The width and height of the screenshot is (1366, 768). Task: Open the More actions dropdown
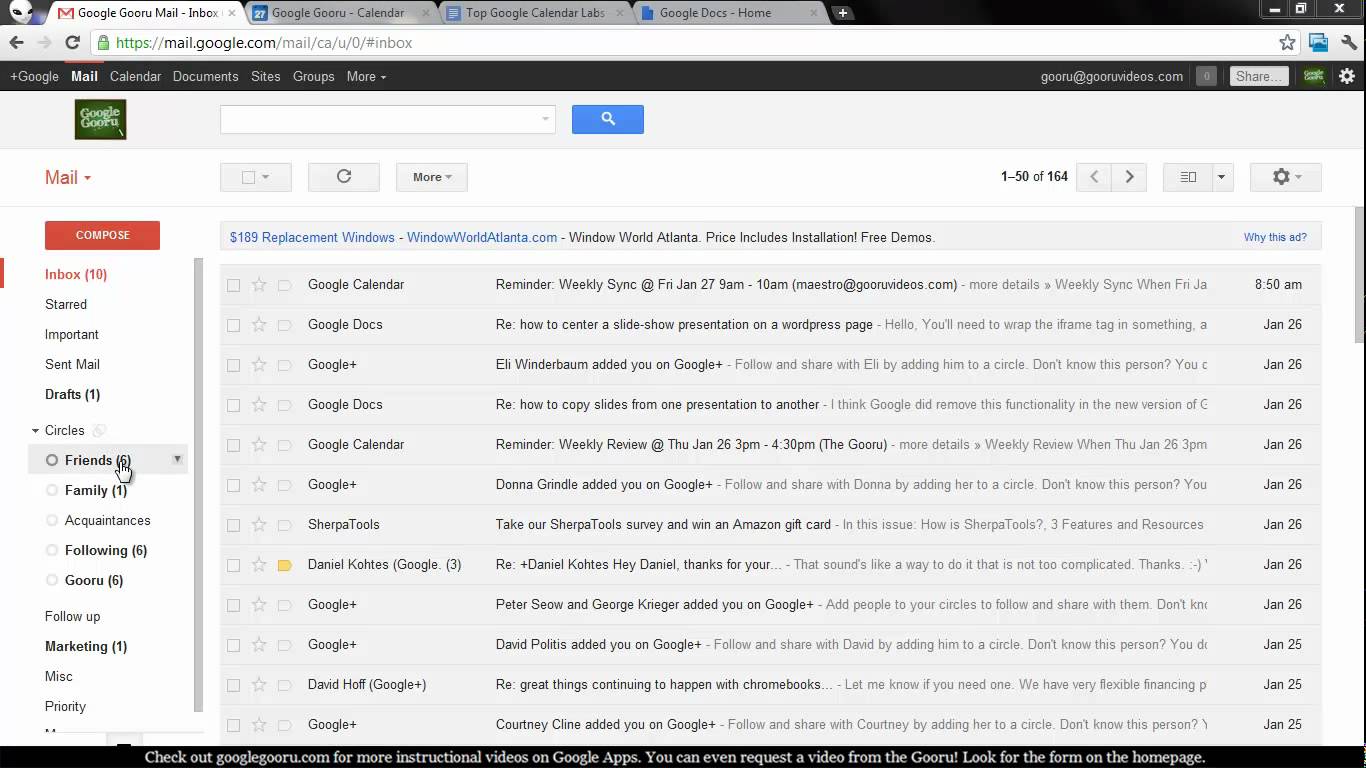(x=432, y=177)
